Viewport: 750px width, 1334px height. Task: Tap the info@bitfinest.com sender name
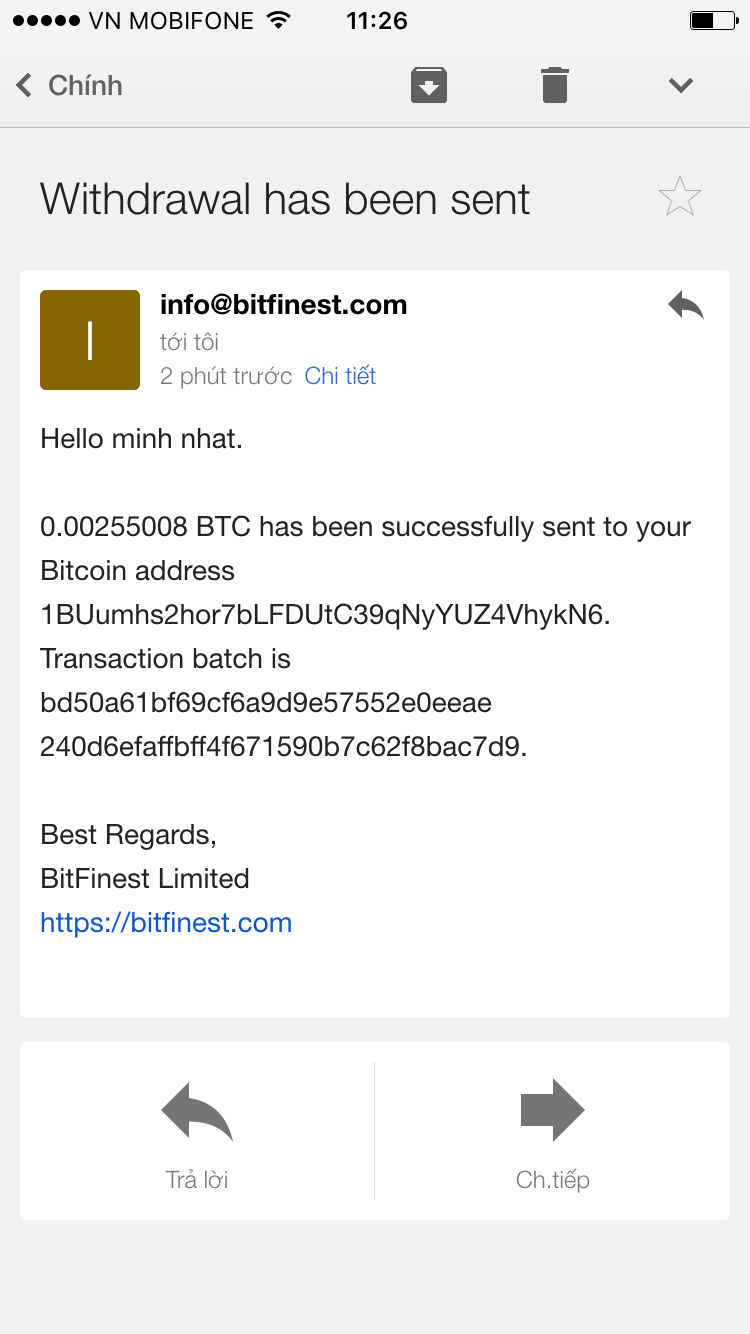284,305
